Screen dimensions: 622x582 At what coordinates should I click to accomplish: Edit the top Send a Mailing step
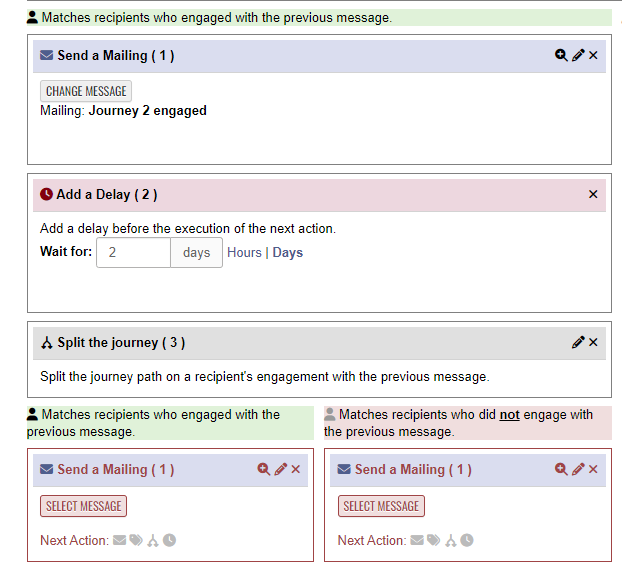578,55
